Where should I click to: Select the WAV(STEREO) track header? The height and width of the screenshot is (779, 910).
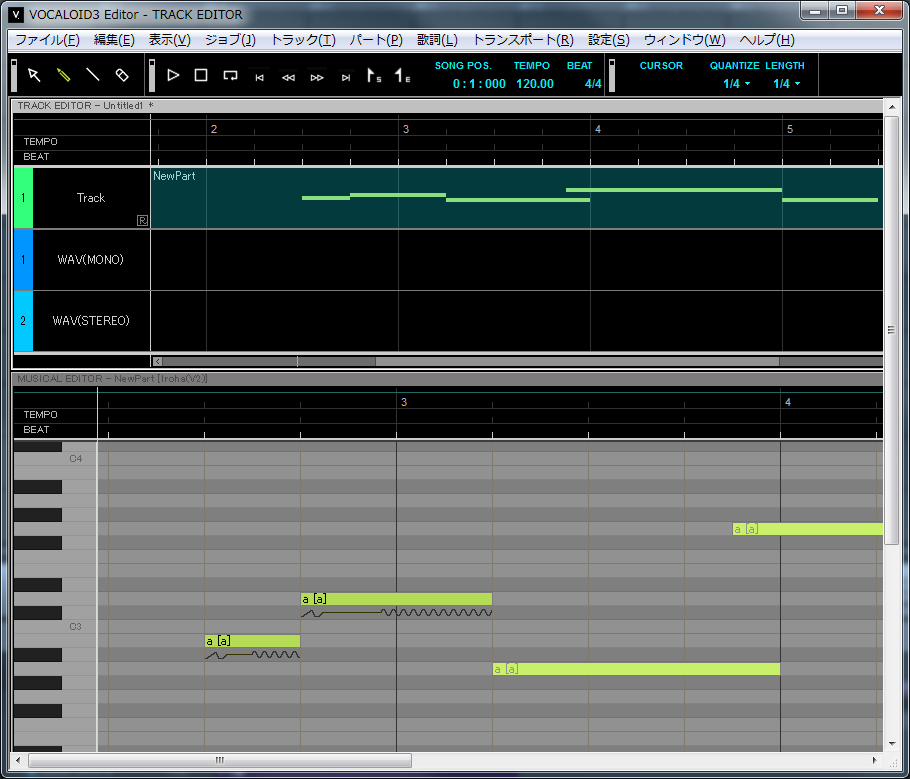tap(91, 320)
